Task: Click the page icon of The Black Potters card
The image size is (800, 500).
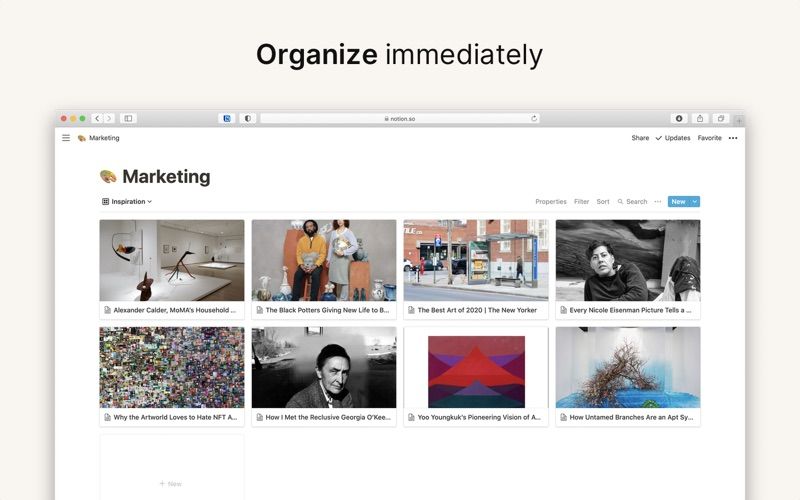Action: [260, 310]
